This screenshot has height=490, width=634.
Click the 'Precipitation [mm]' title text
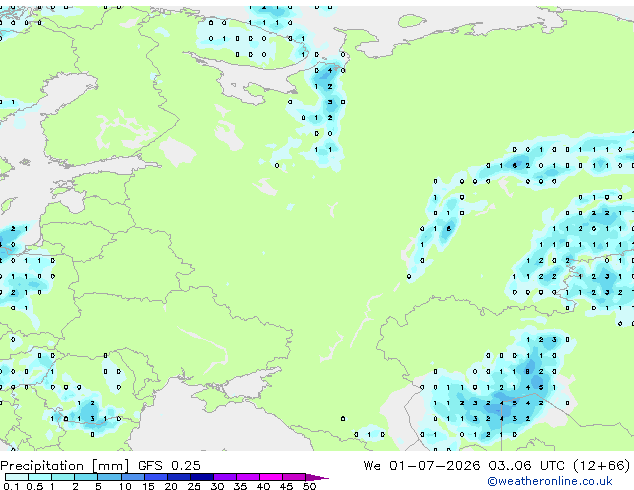pos(65,466)
